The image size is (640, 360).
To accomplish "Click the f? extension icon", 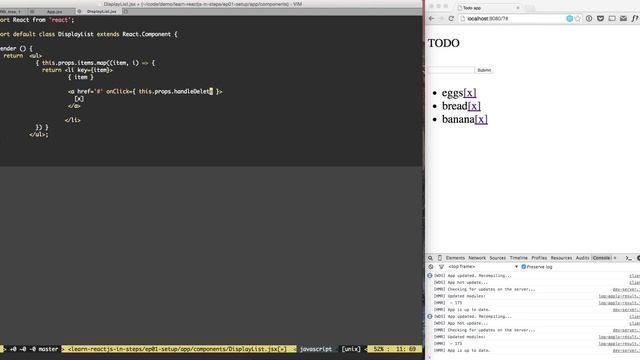I will point(635,18).
